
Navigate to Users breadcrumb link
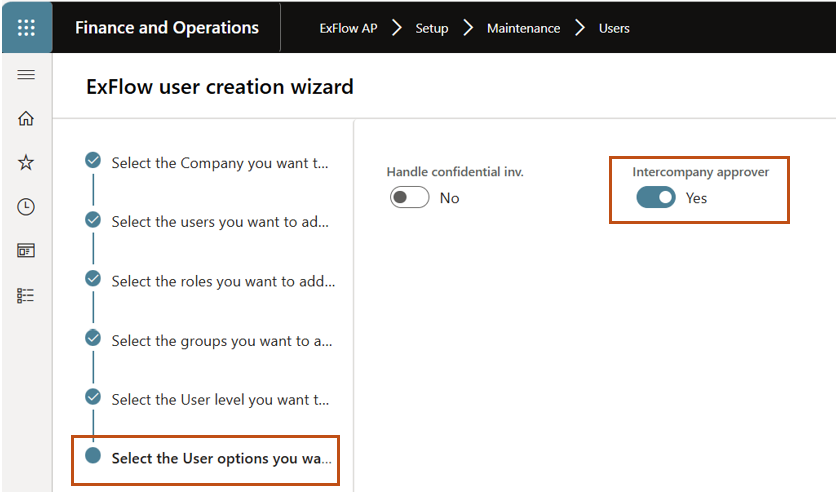tap(614, 28)
